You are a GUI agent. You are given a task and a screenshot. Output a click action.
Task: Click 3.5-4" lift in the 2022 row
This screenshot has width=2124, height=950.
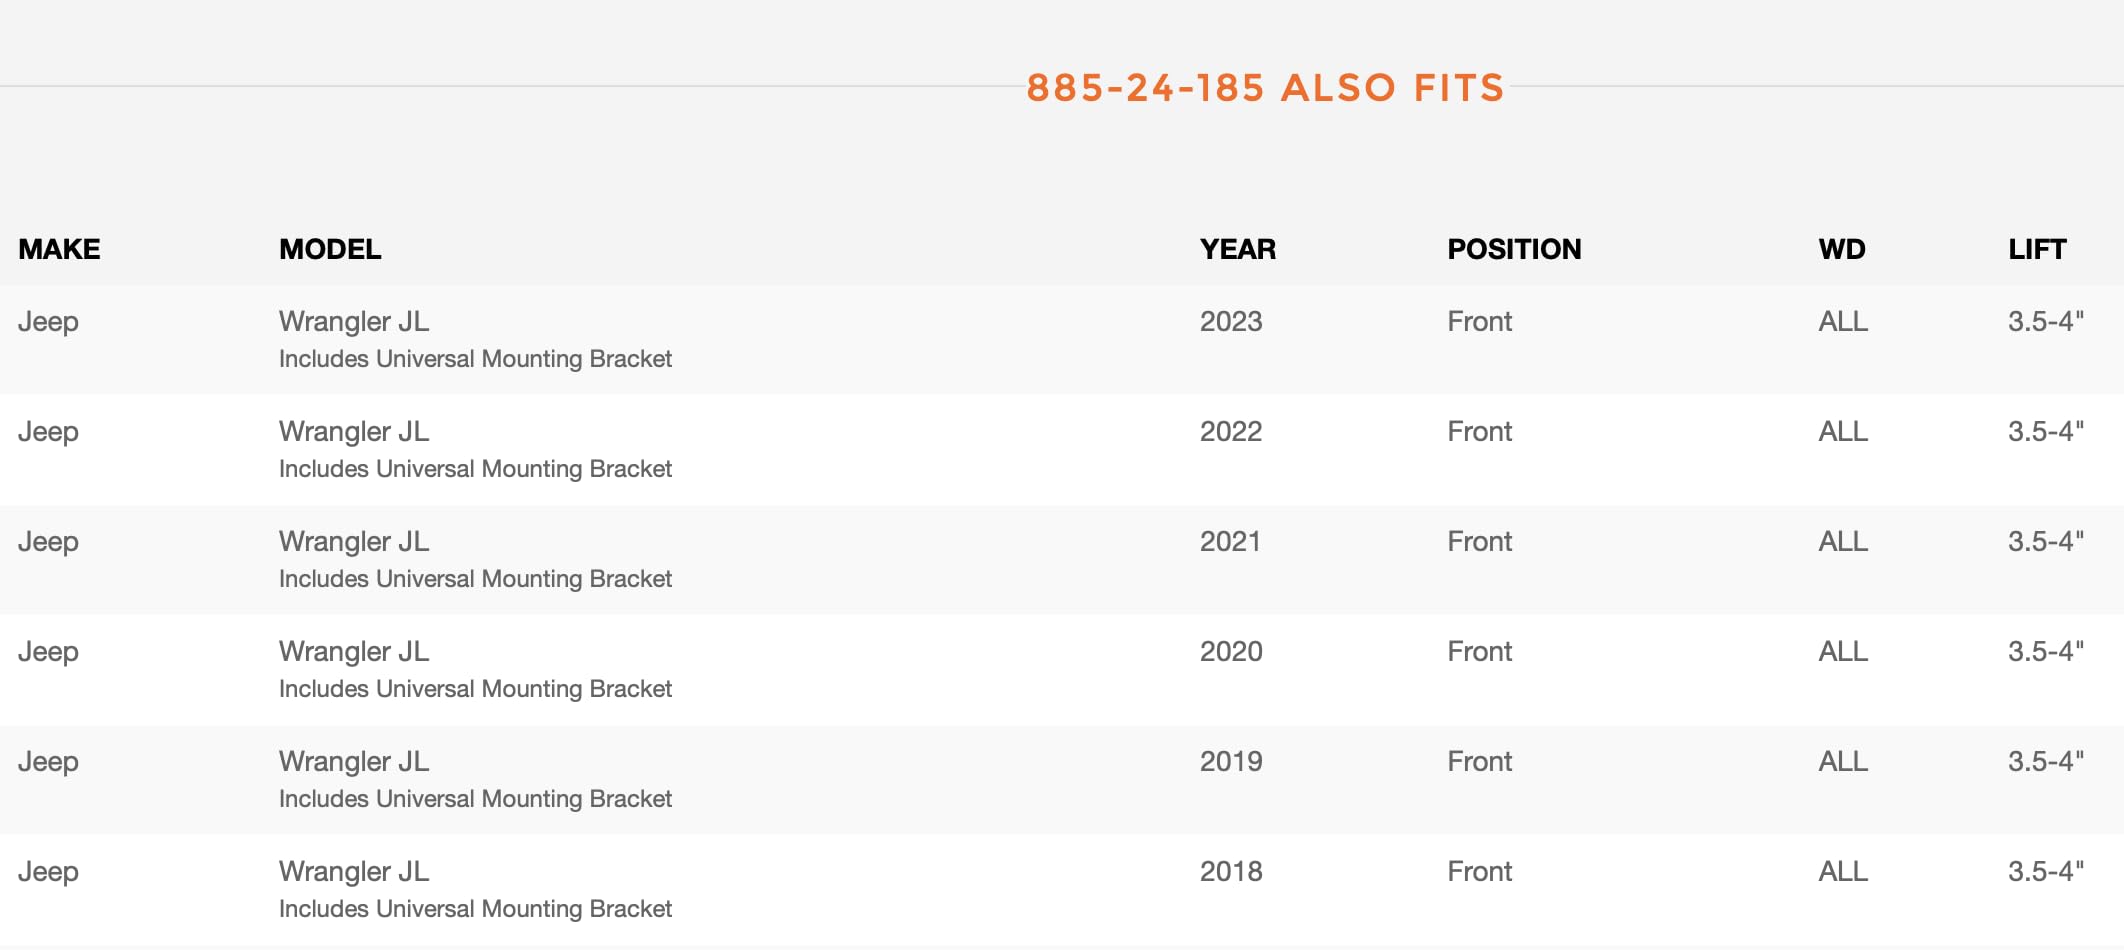2046,432
